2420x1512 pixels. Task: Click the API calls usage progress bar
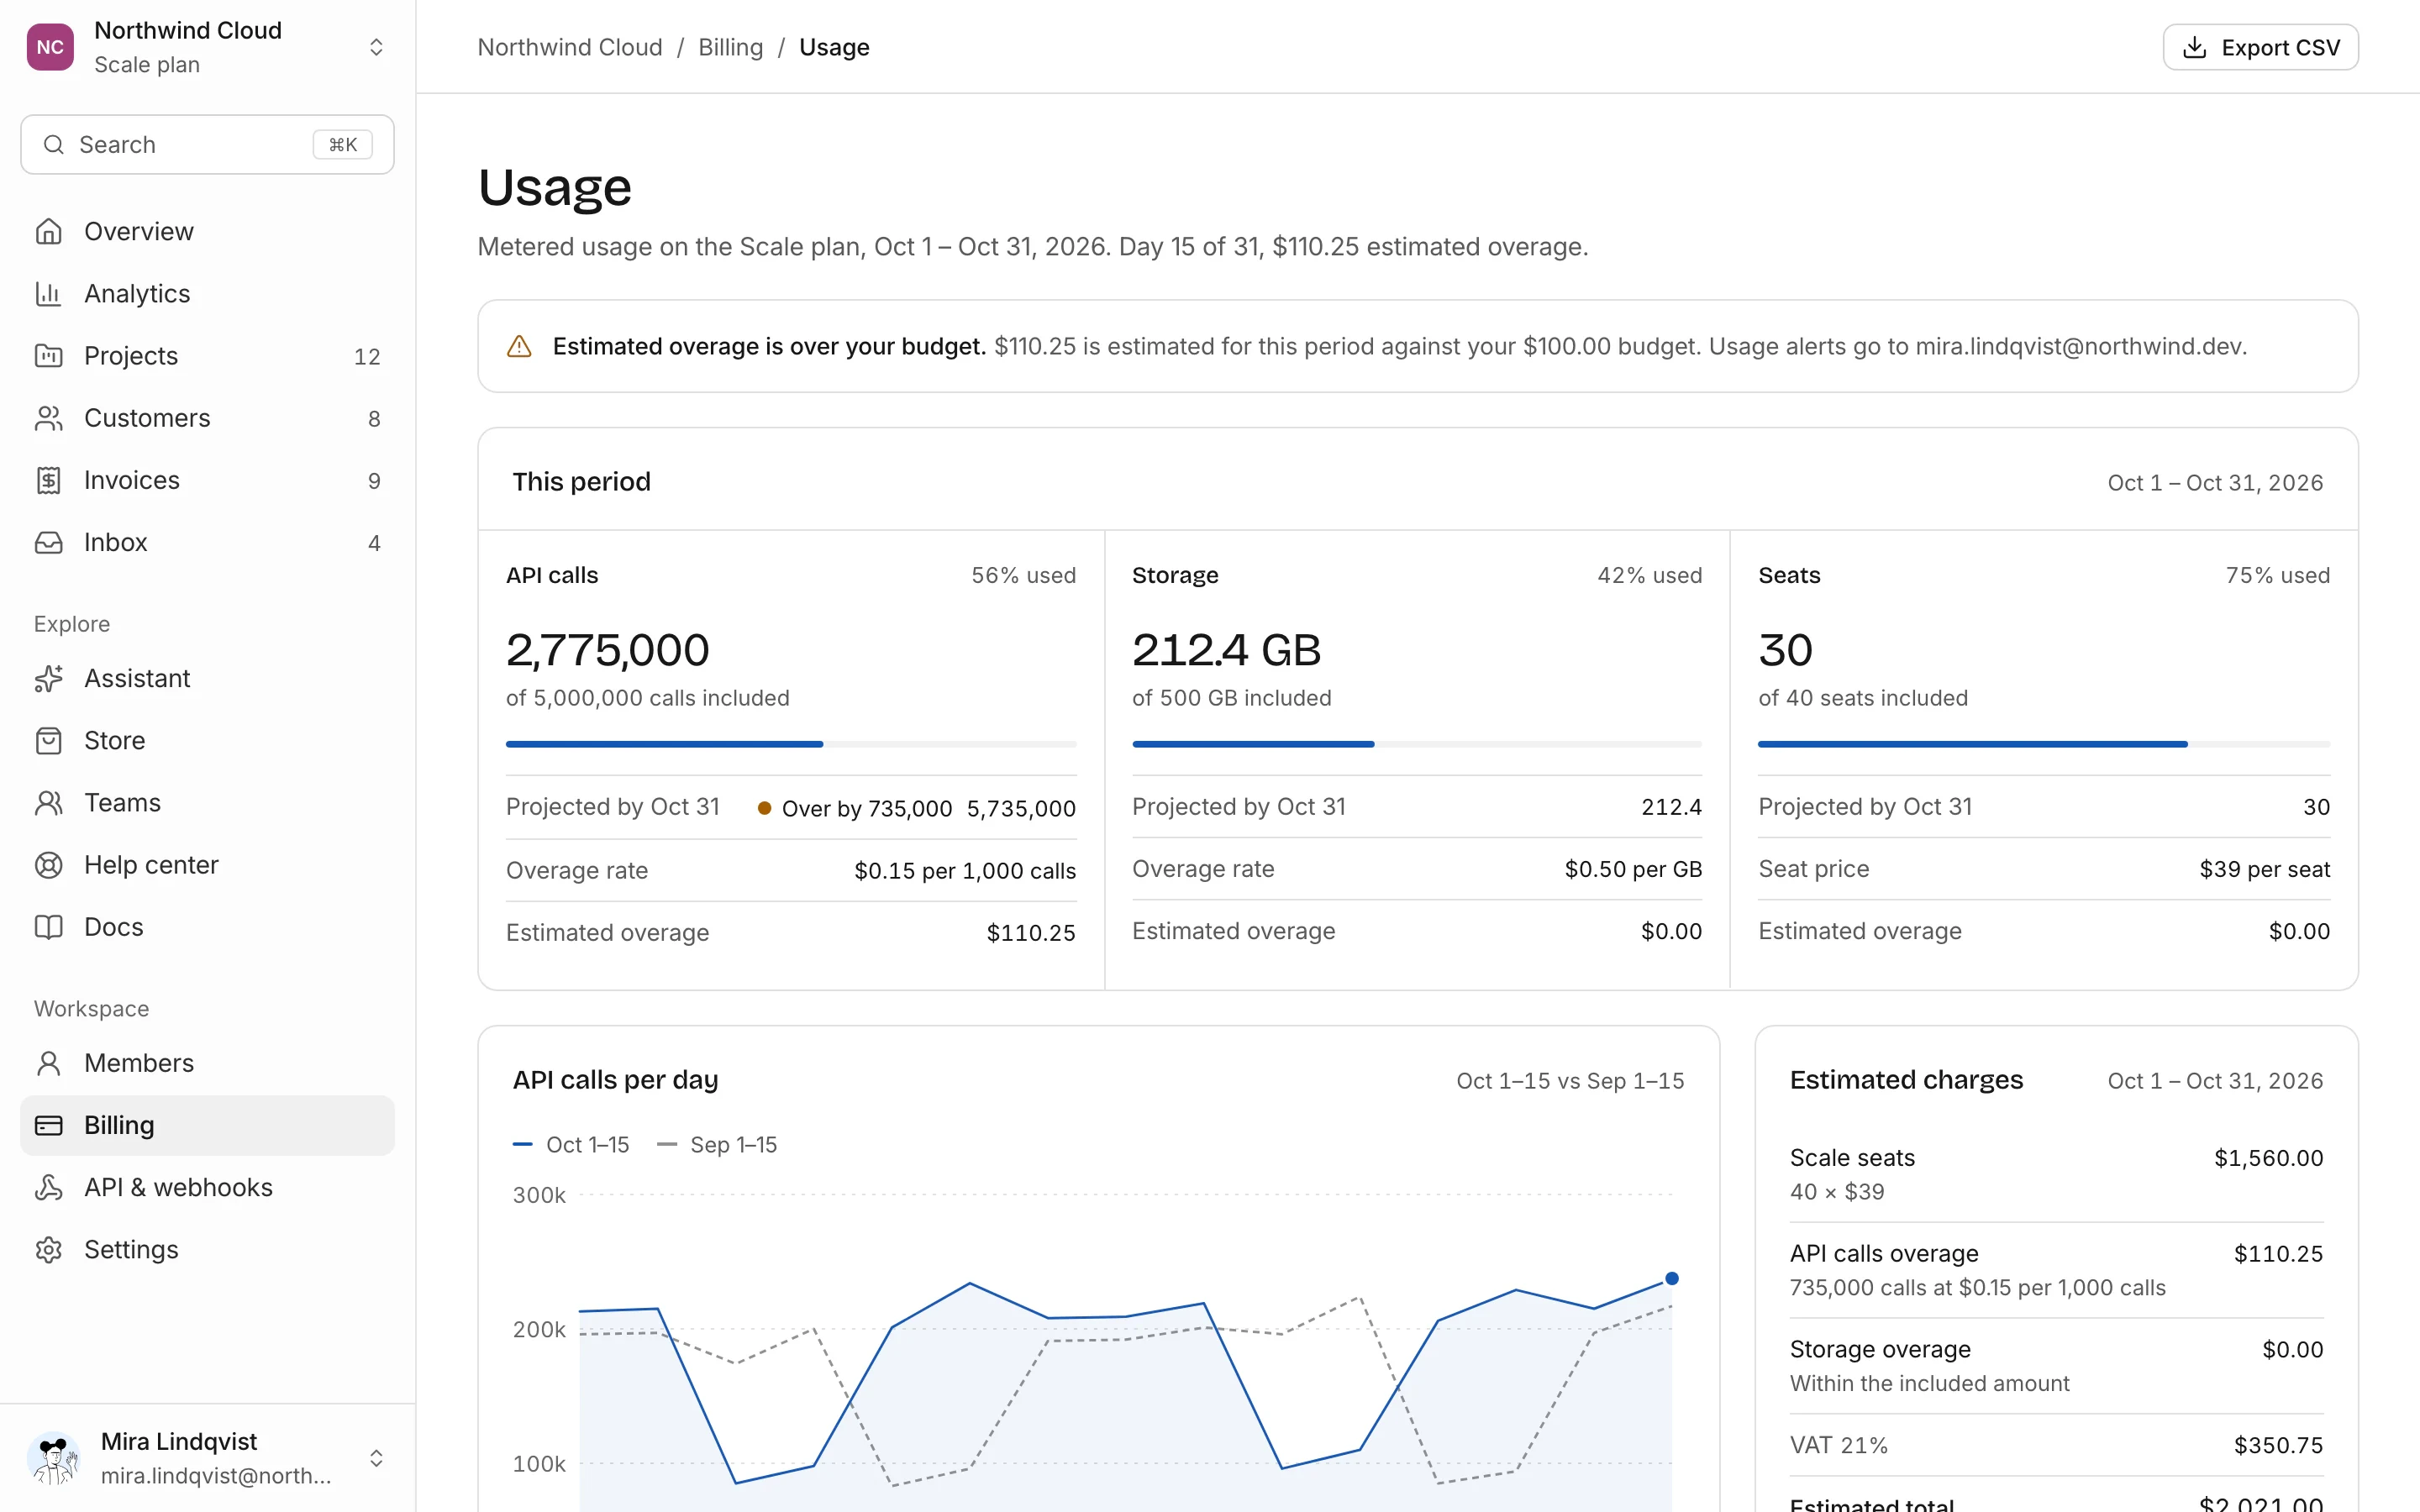coord(791,744)
